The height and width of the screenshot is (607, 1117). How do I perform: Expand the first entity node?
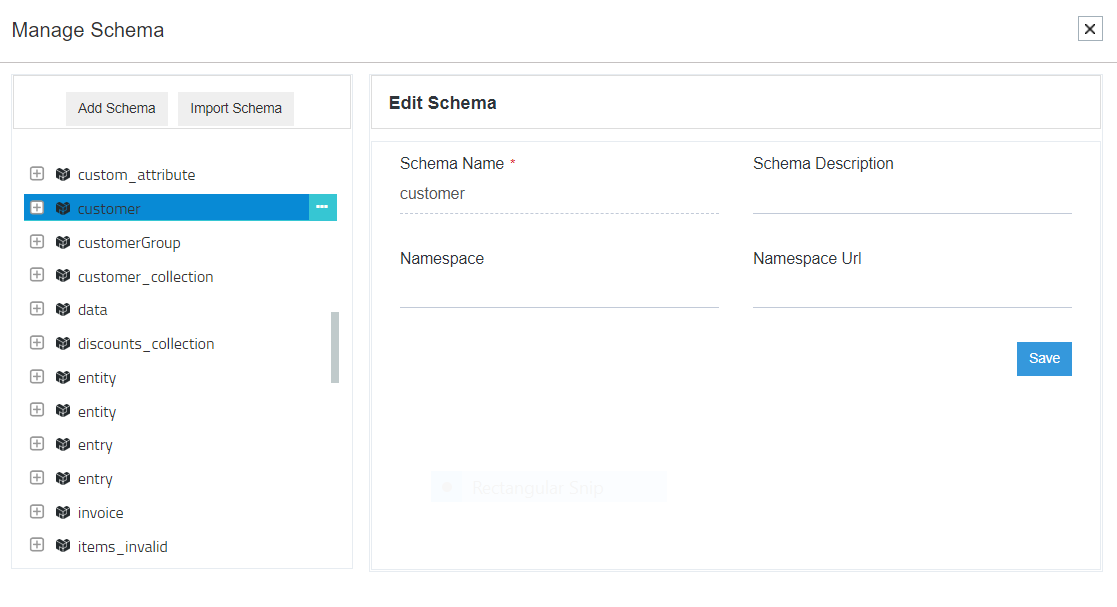37,377
